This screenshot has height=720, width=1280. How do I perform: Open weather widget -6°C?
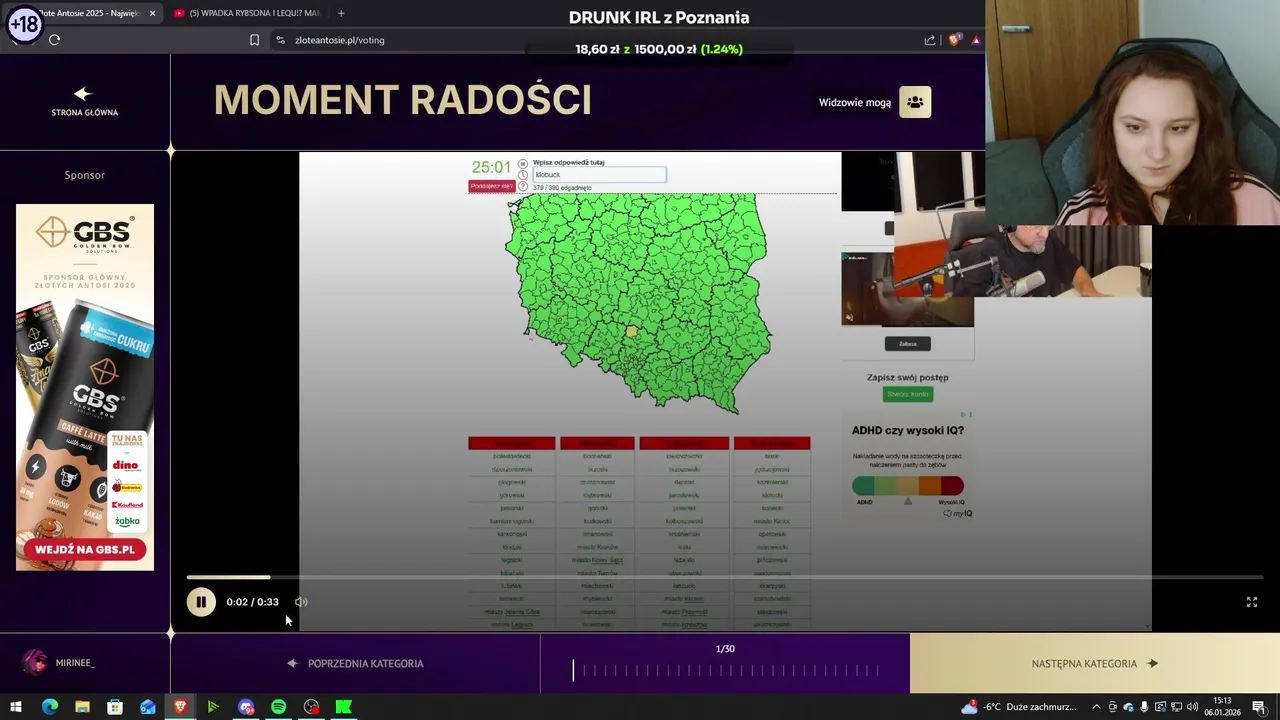tap(1018, 707)
